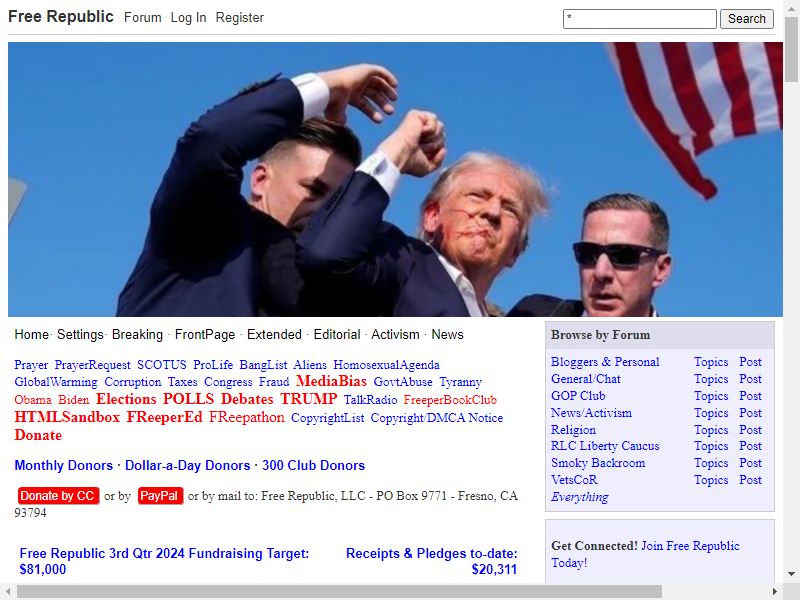Open the Forum link in header

click(142, 18)
